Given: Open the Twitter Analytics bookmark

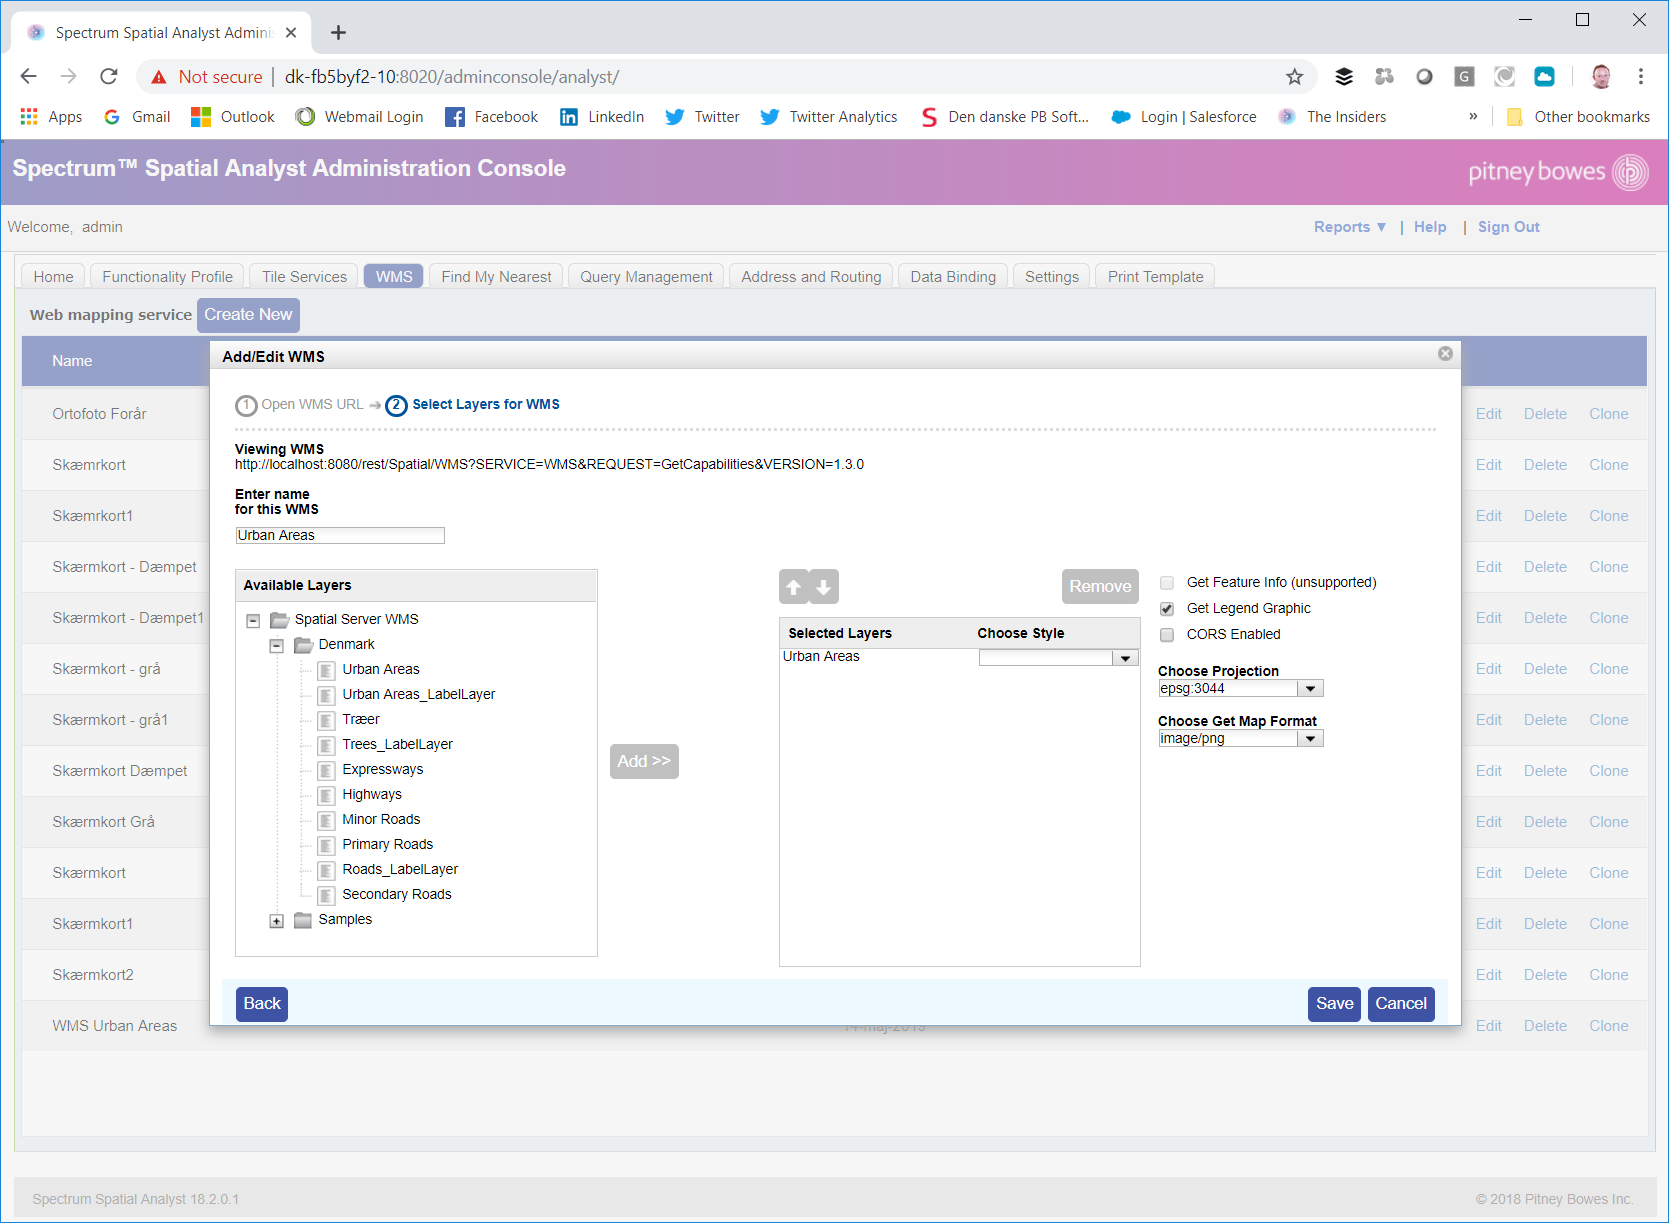Looking at the screenshot, I should click(828, 117).
